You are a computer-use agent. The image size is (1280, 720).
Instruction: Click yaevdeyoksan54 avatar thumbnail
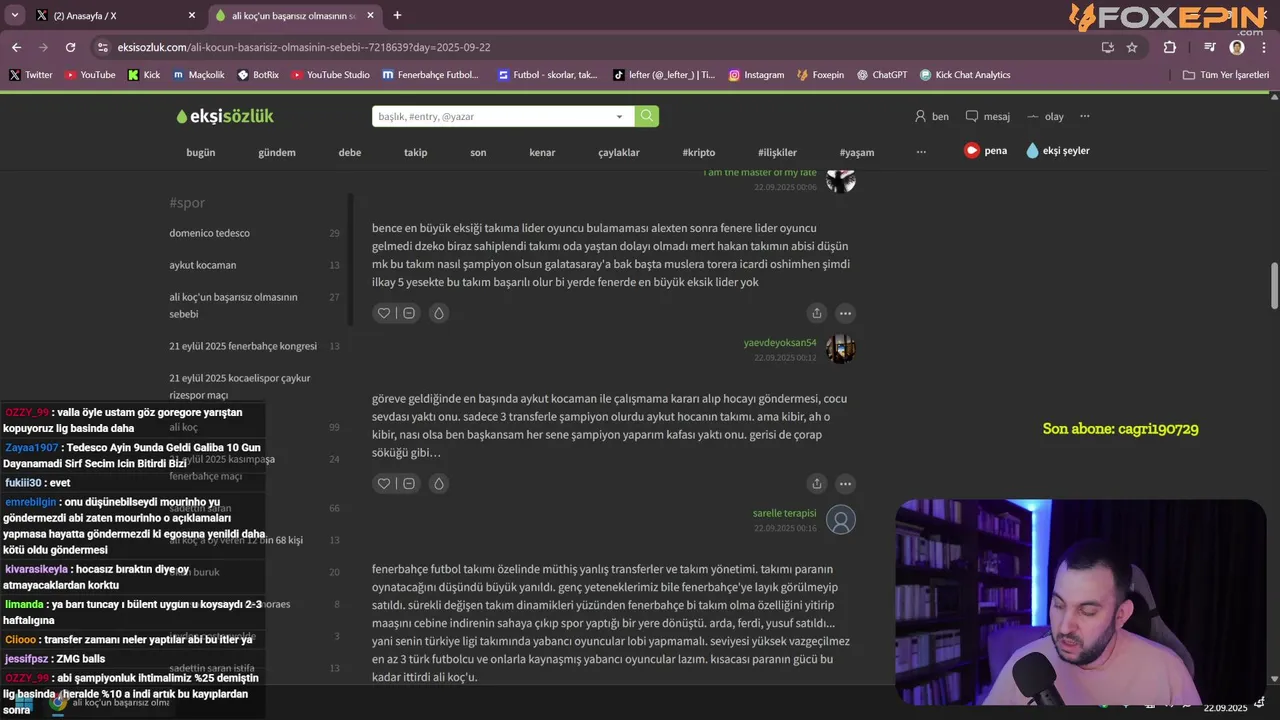coord(841,349)
